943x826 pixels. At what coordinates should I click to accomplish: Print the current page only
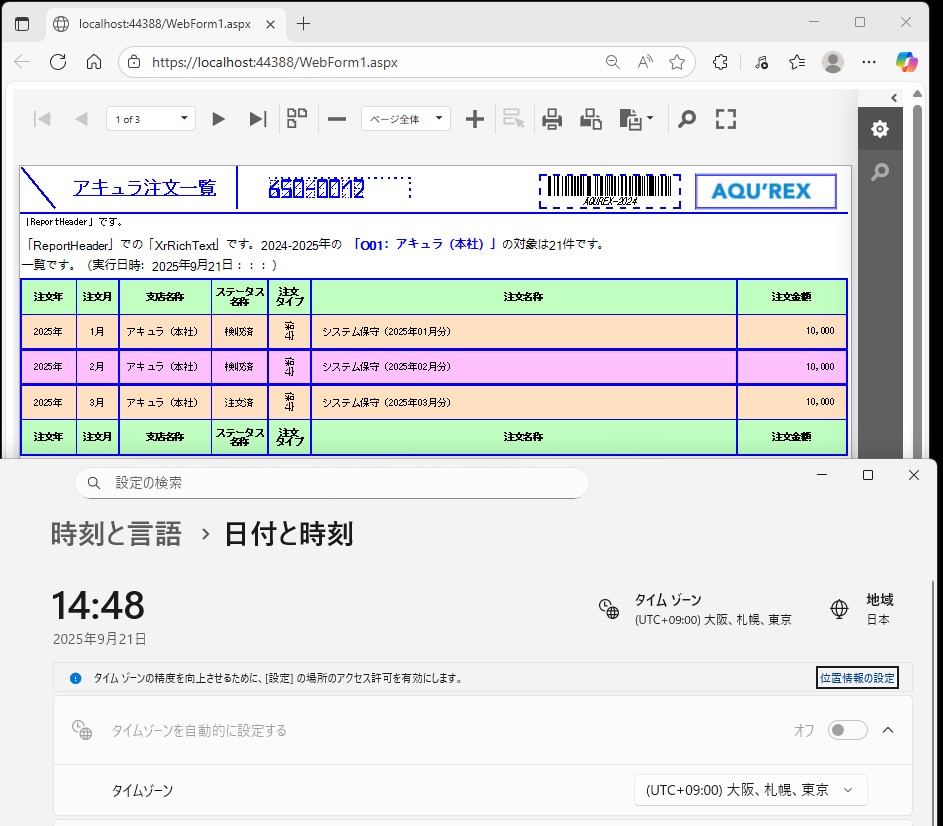tap(591, 119)
